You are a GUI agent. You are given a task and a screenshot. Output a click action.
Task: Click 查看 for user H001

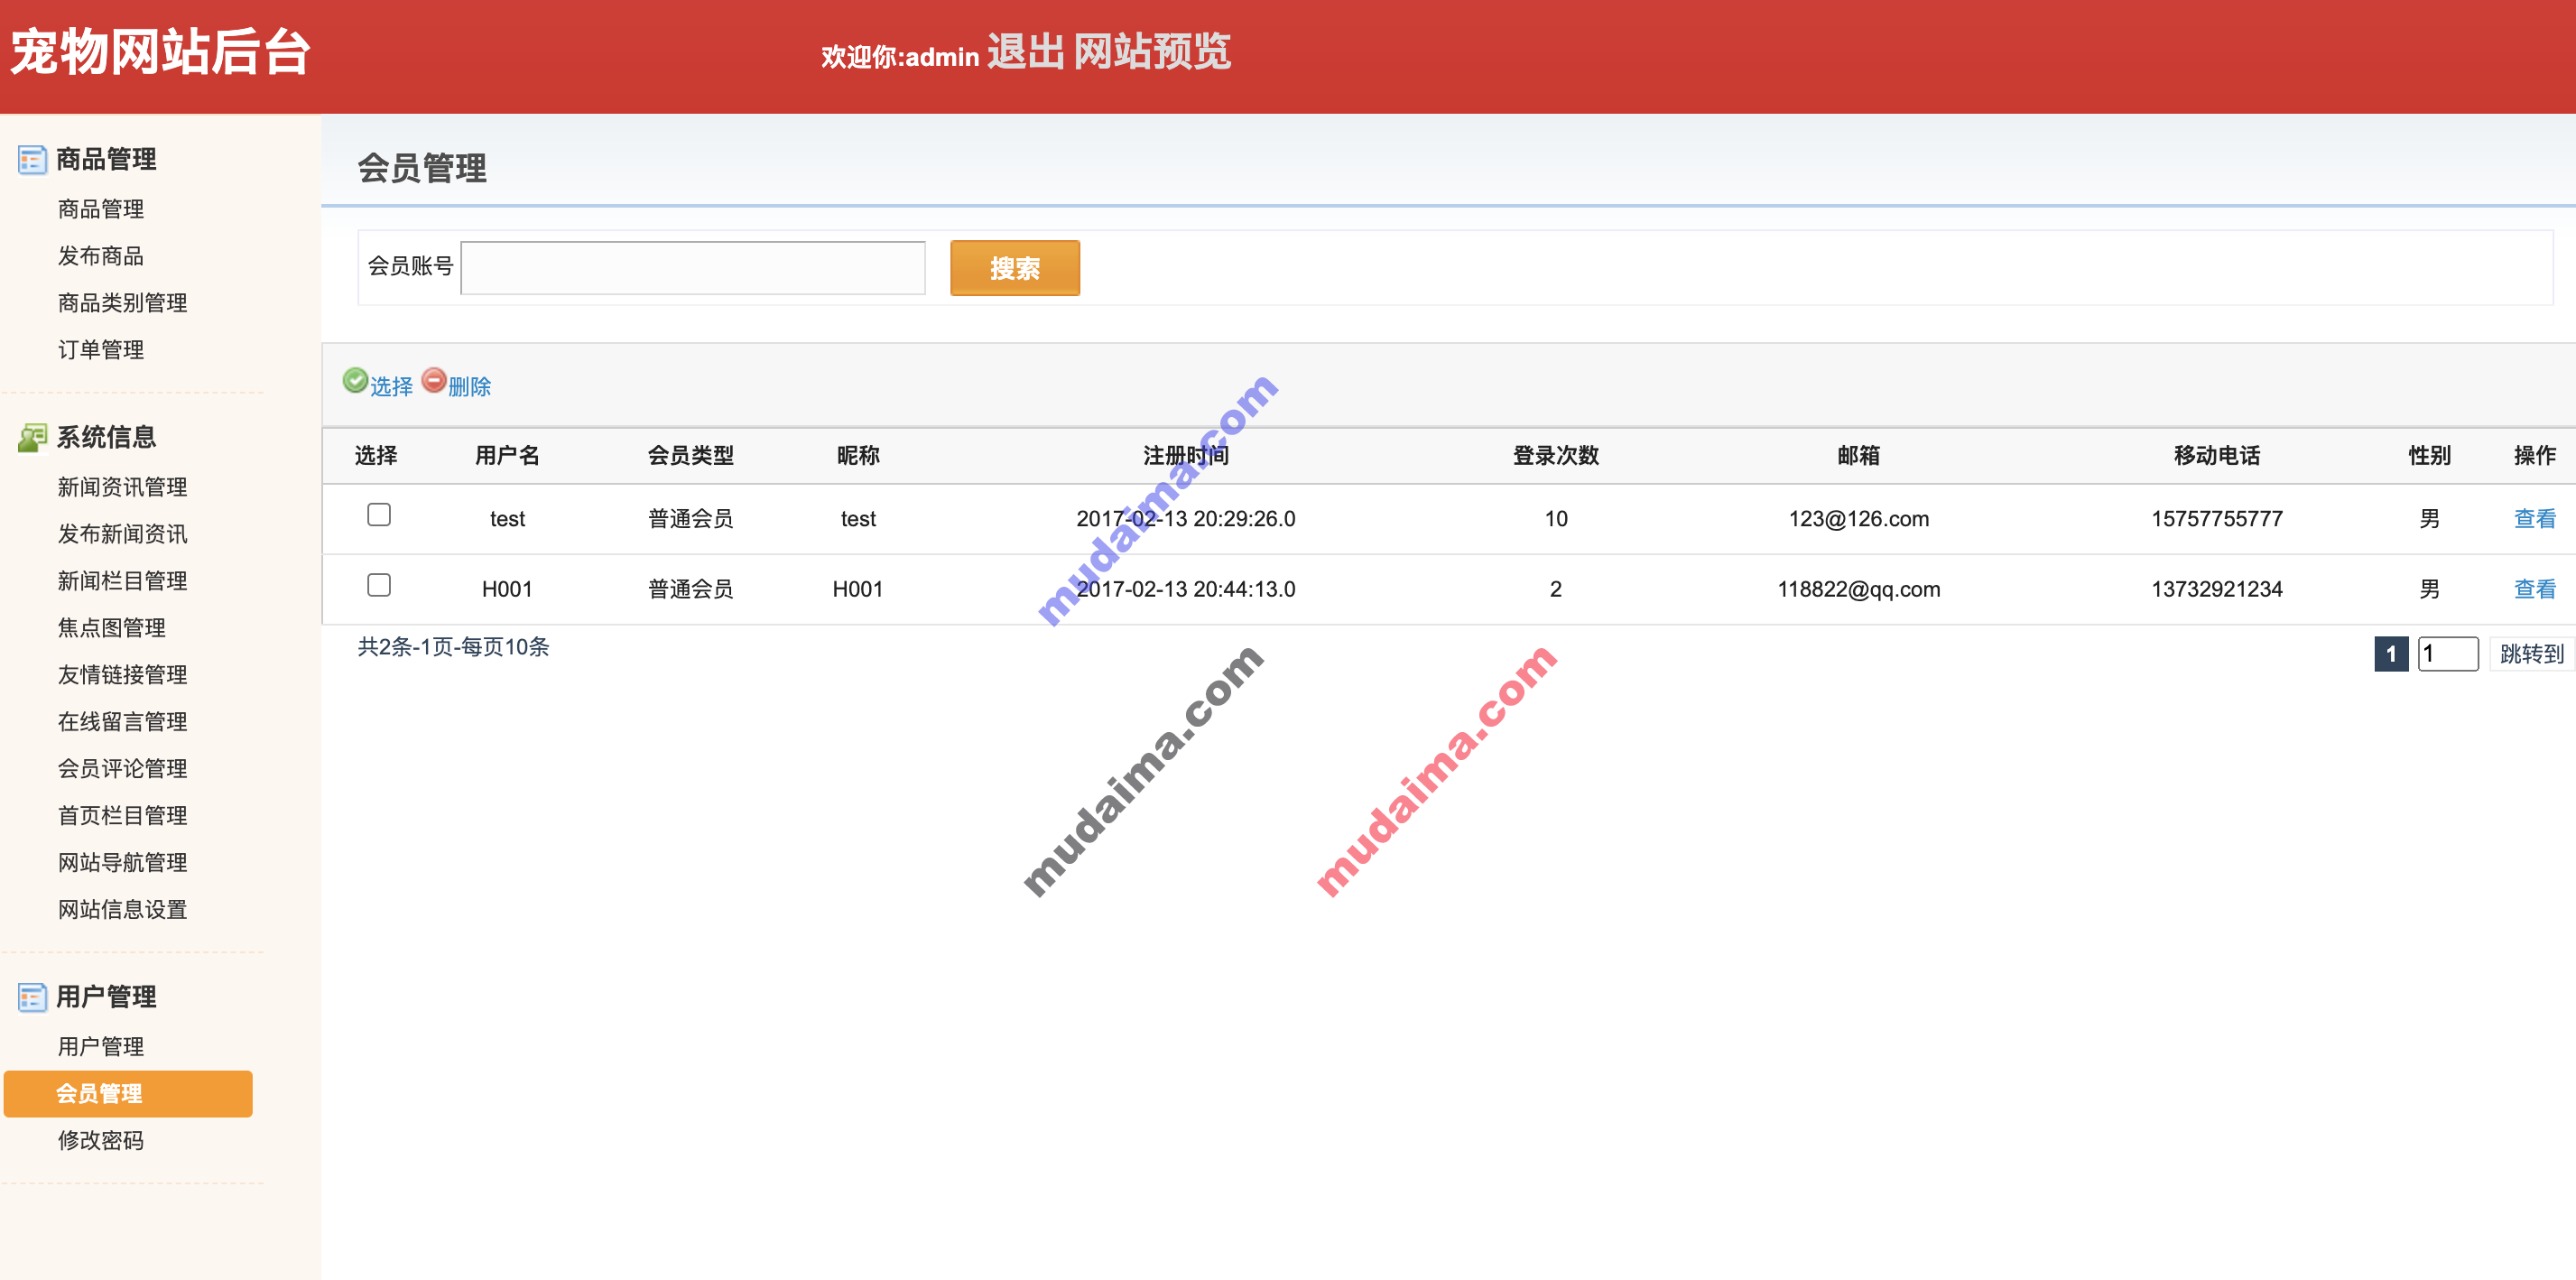(2534, 589)
